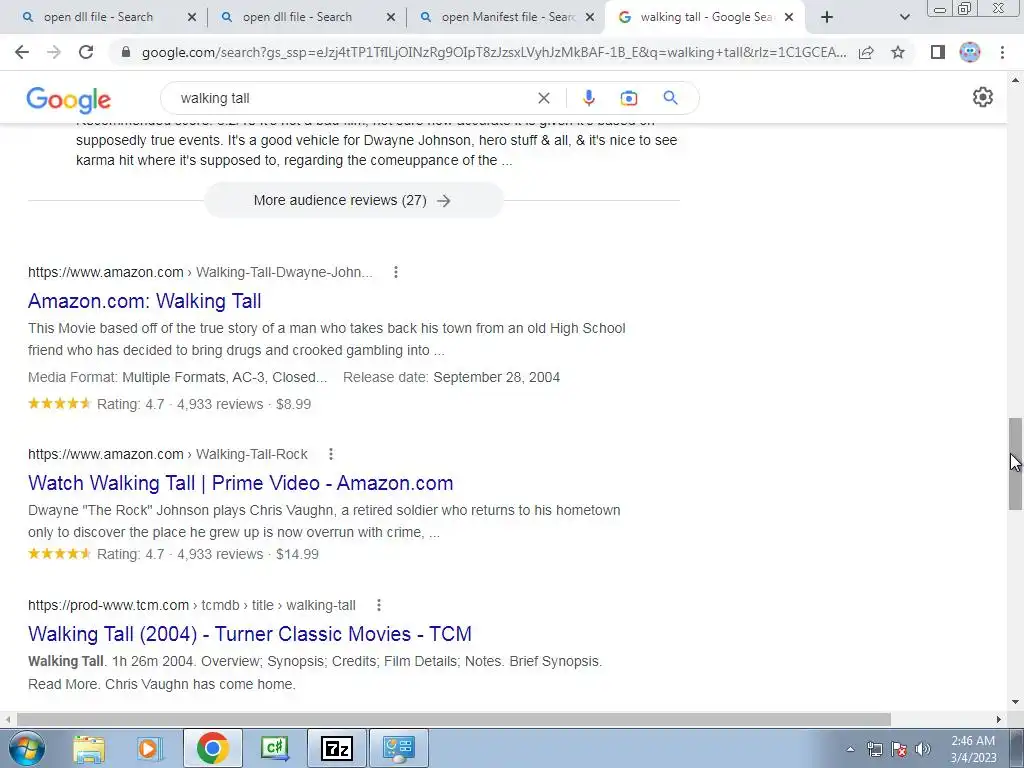Click the $8.99 price text
Screen dimensions: 1024x768
pos(293,404)
